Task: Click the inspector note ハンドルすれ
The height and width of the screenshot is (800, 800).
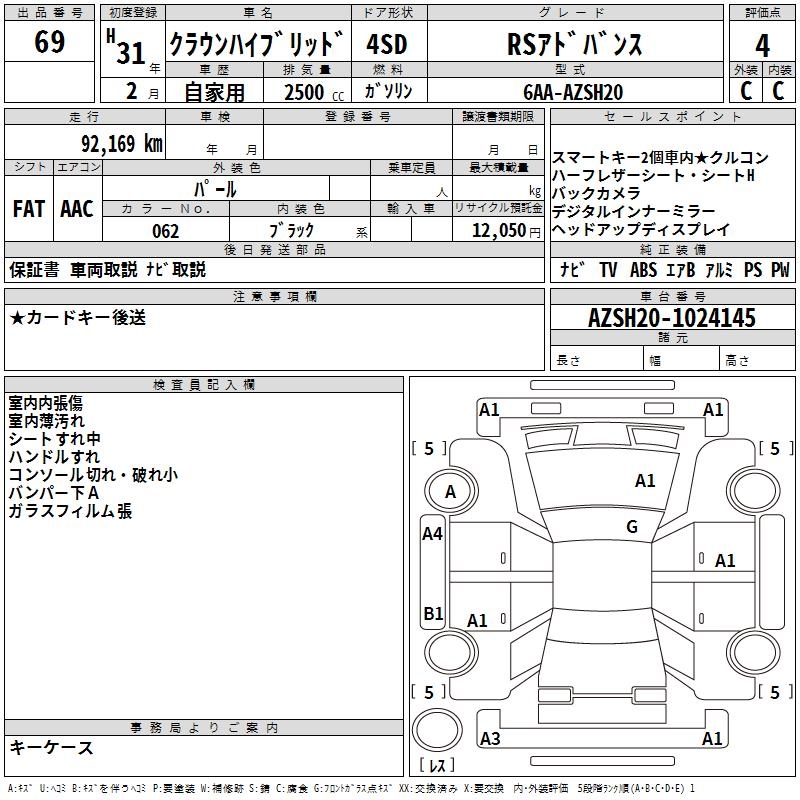Action: coord(54,457)
